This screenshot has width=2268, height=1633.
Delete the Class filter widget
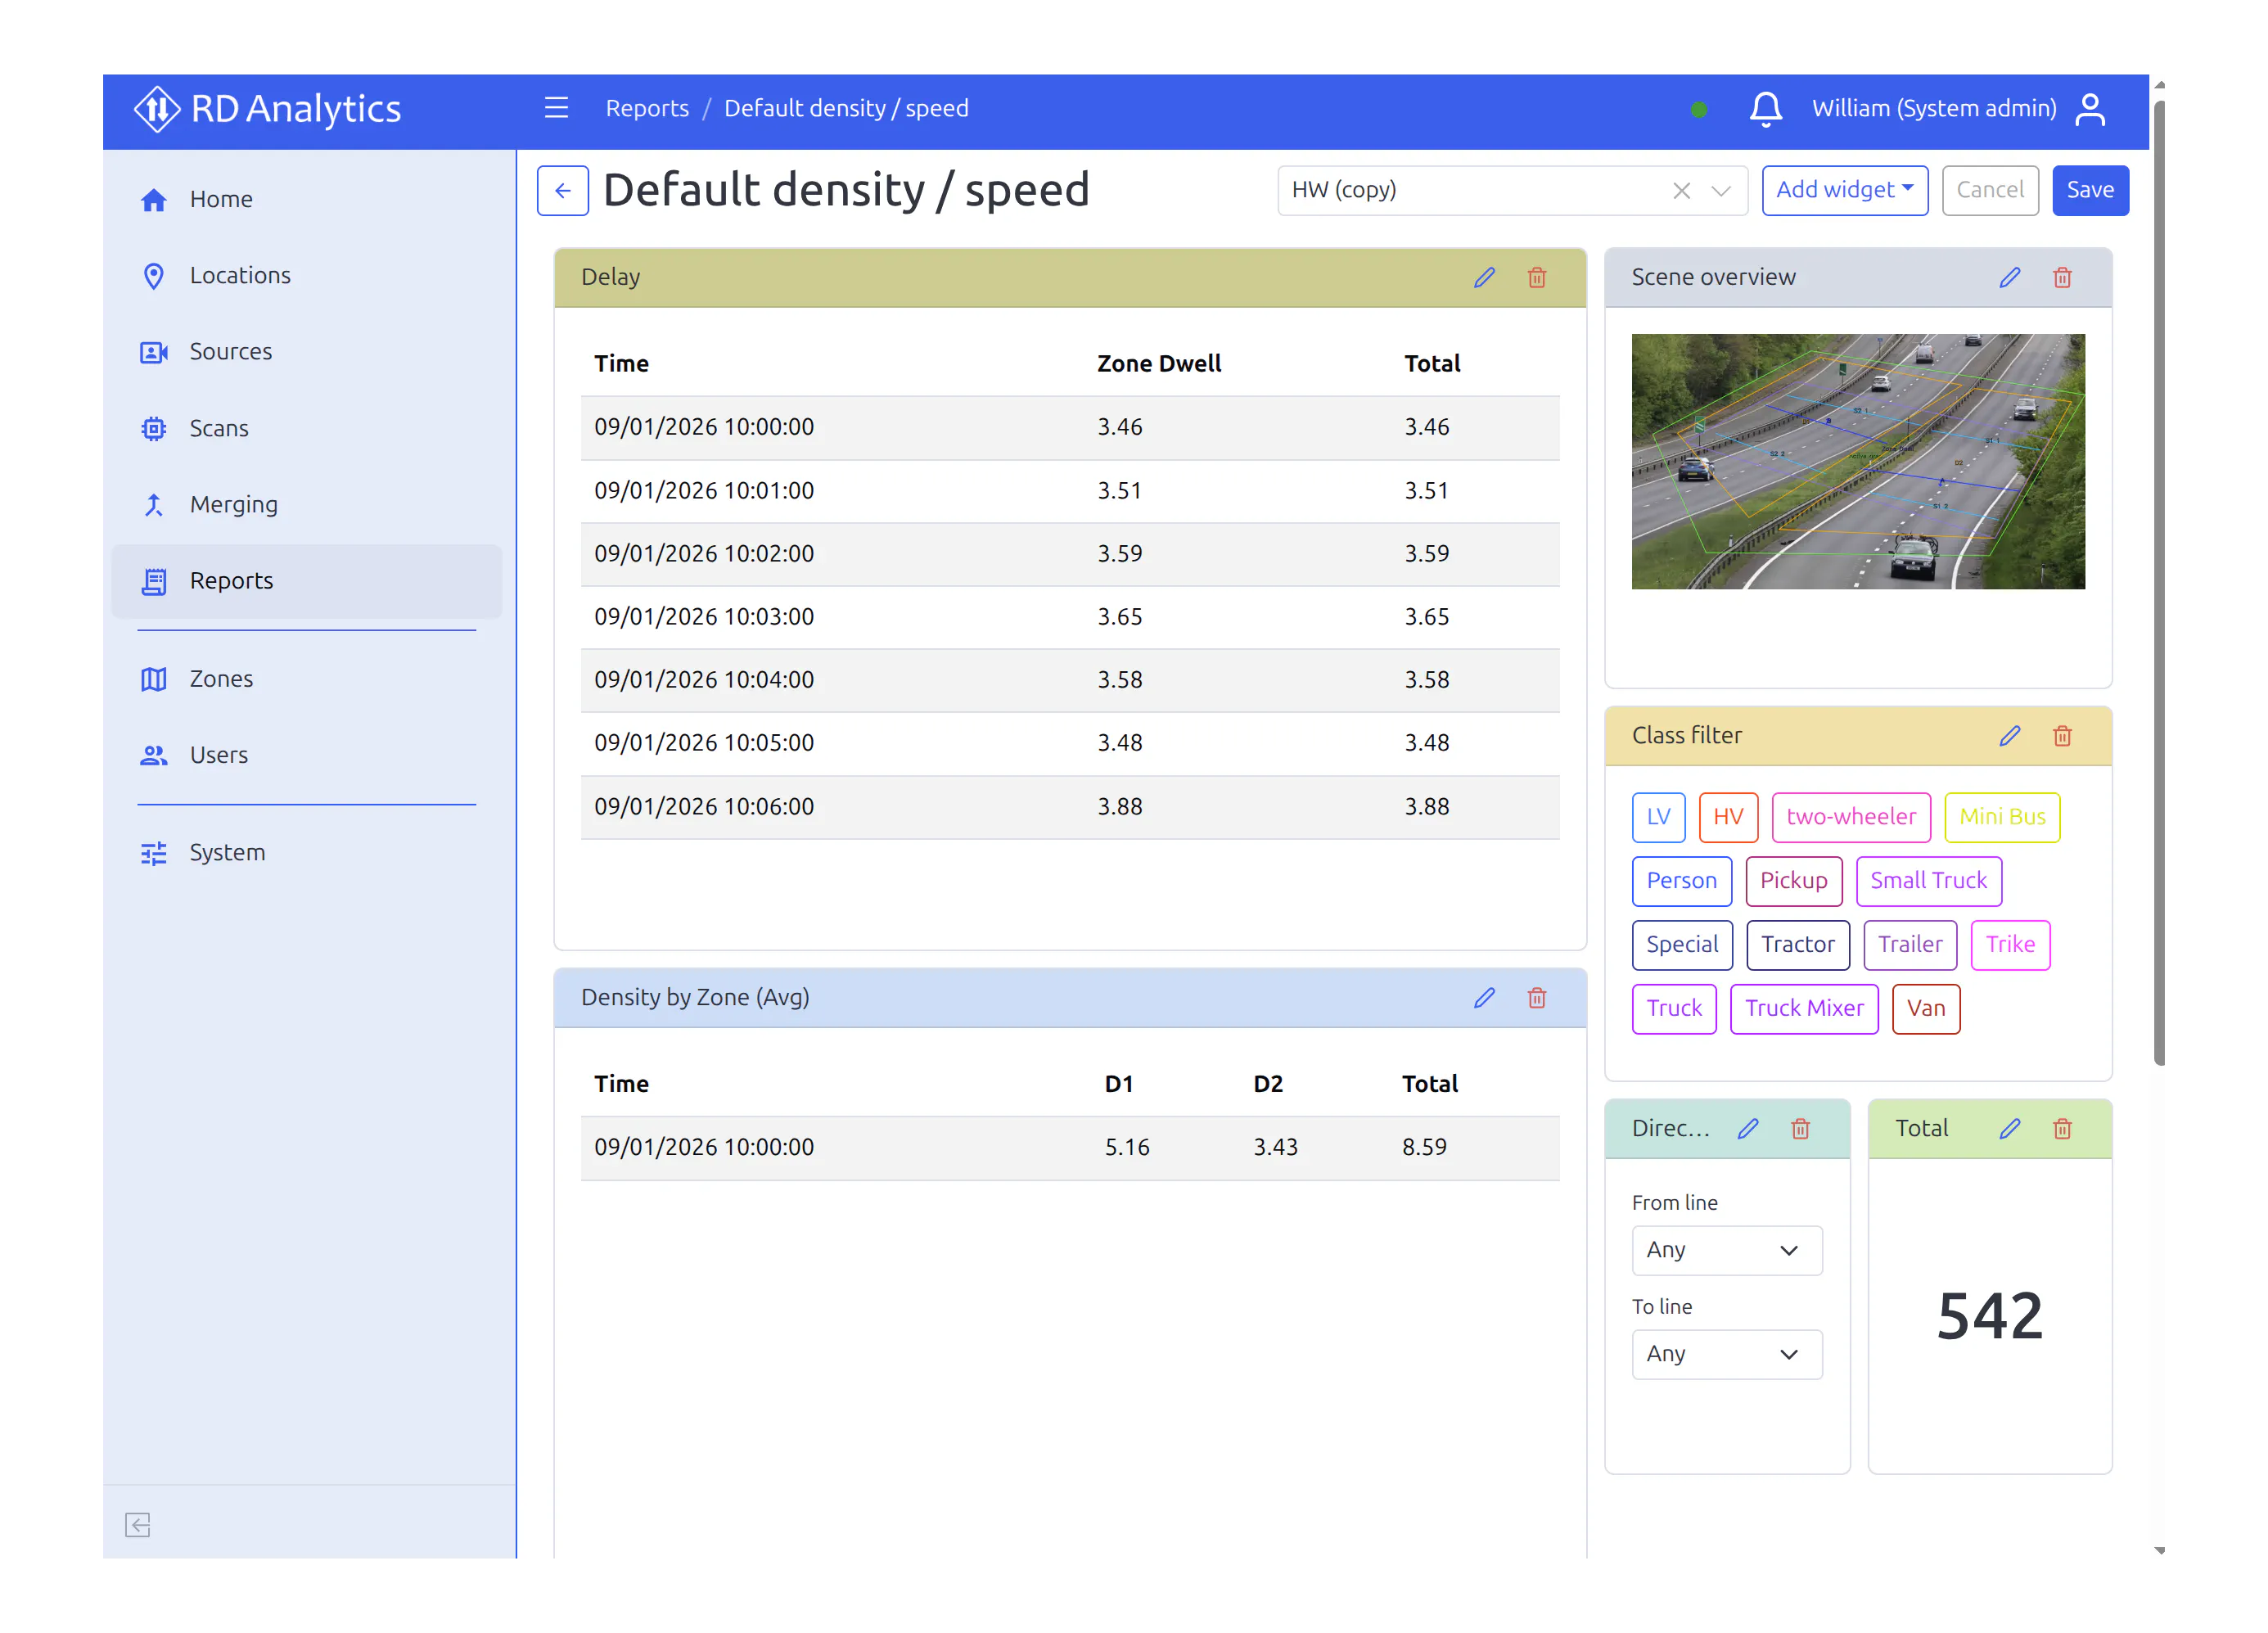pyautogui.click(x=2062, y=736)
